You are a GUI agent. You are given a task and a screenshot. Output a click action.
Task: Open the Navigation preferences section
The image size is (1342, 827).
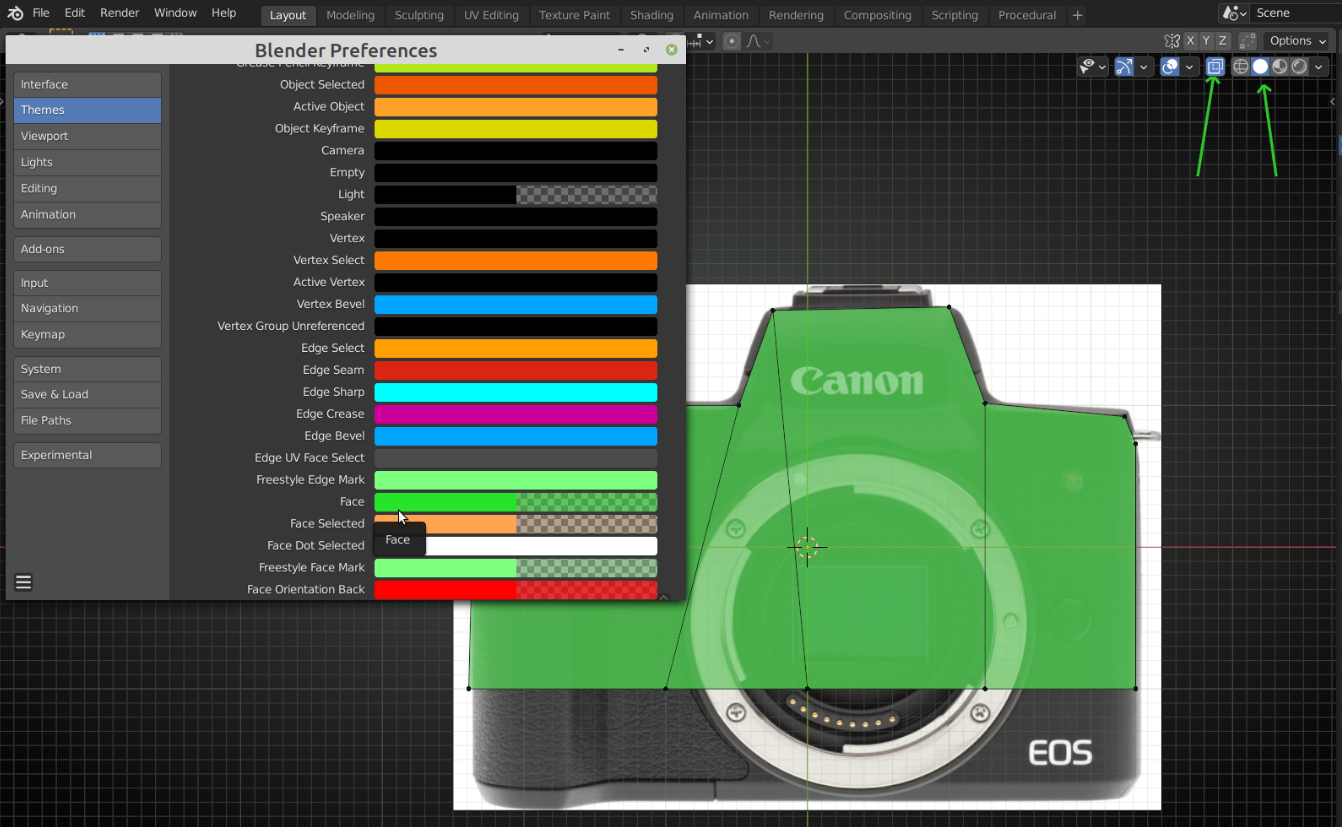click(x=87, y=309)
